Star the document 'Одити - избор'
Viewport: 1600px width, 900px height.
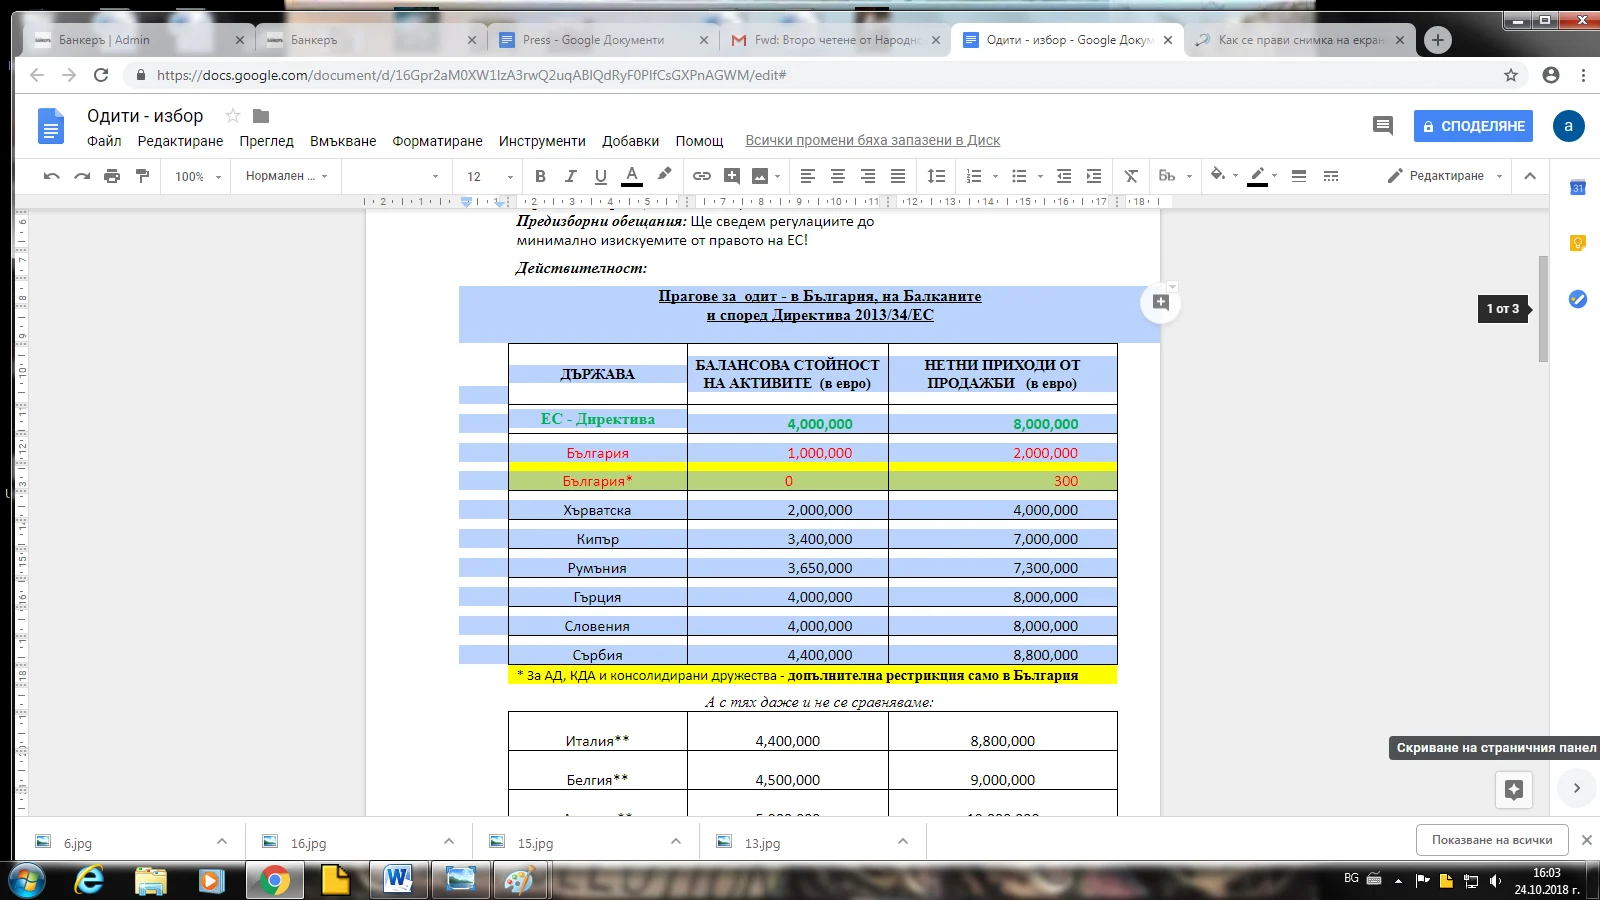coord(233,116)
